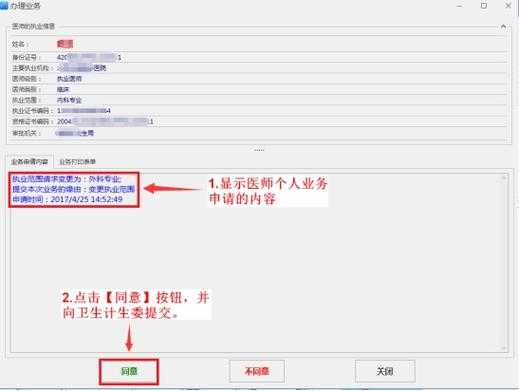Click the dotted splitter handle between panels

click(259, 150)
